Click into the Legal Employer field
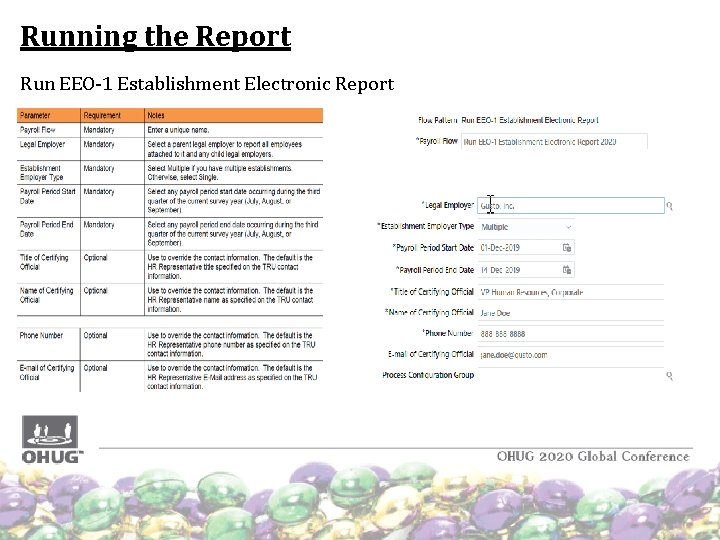720x540 pixels. 571,206
